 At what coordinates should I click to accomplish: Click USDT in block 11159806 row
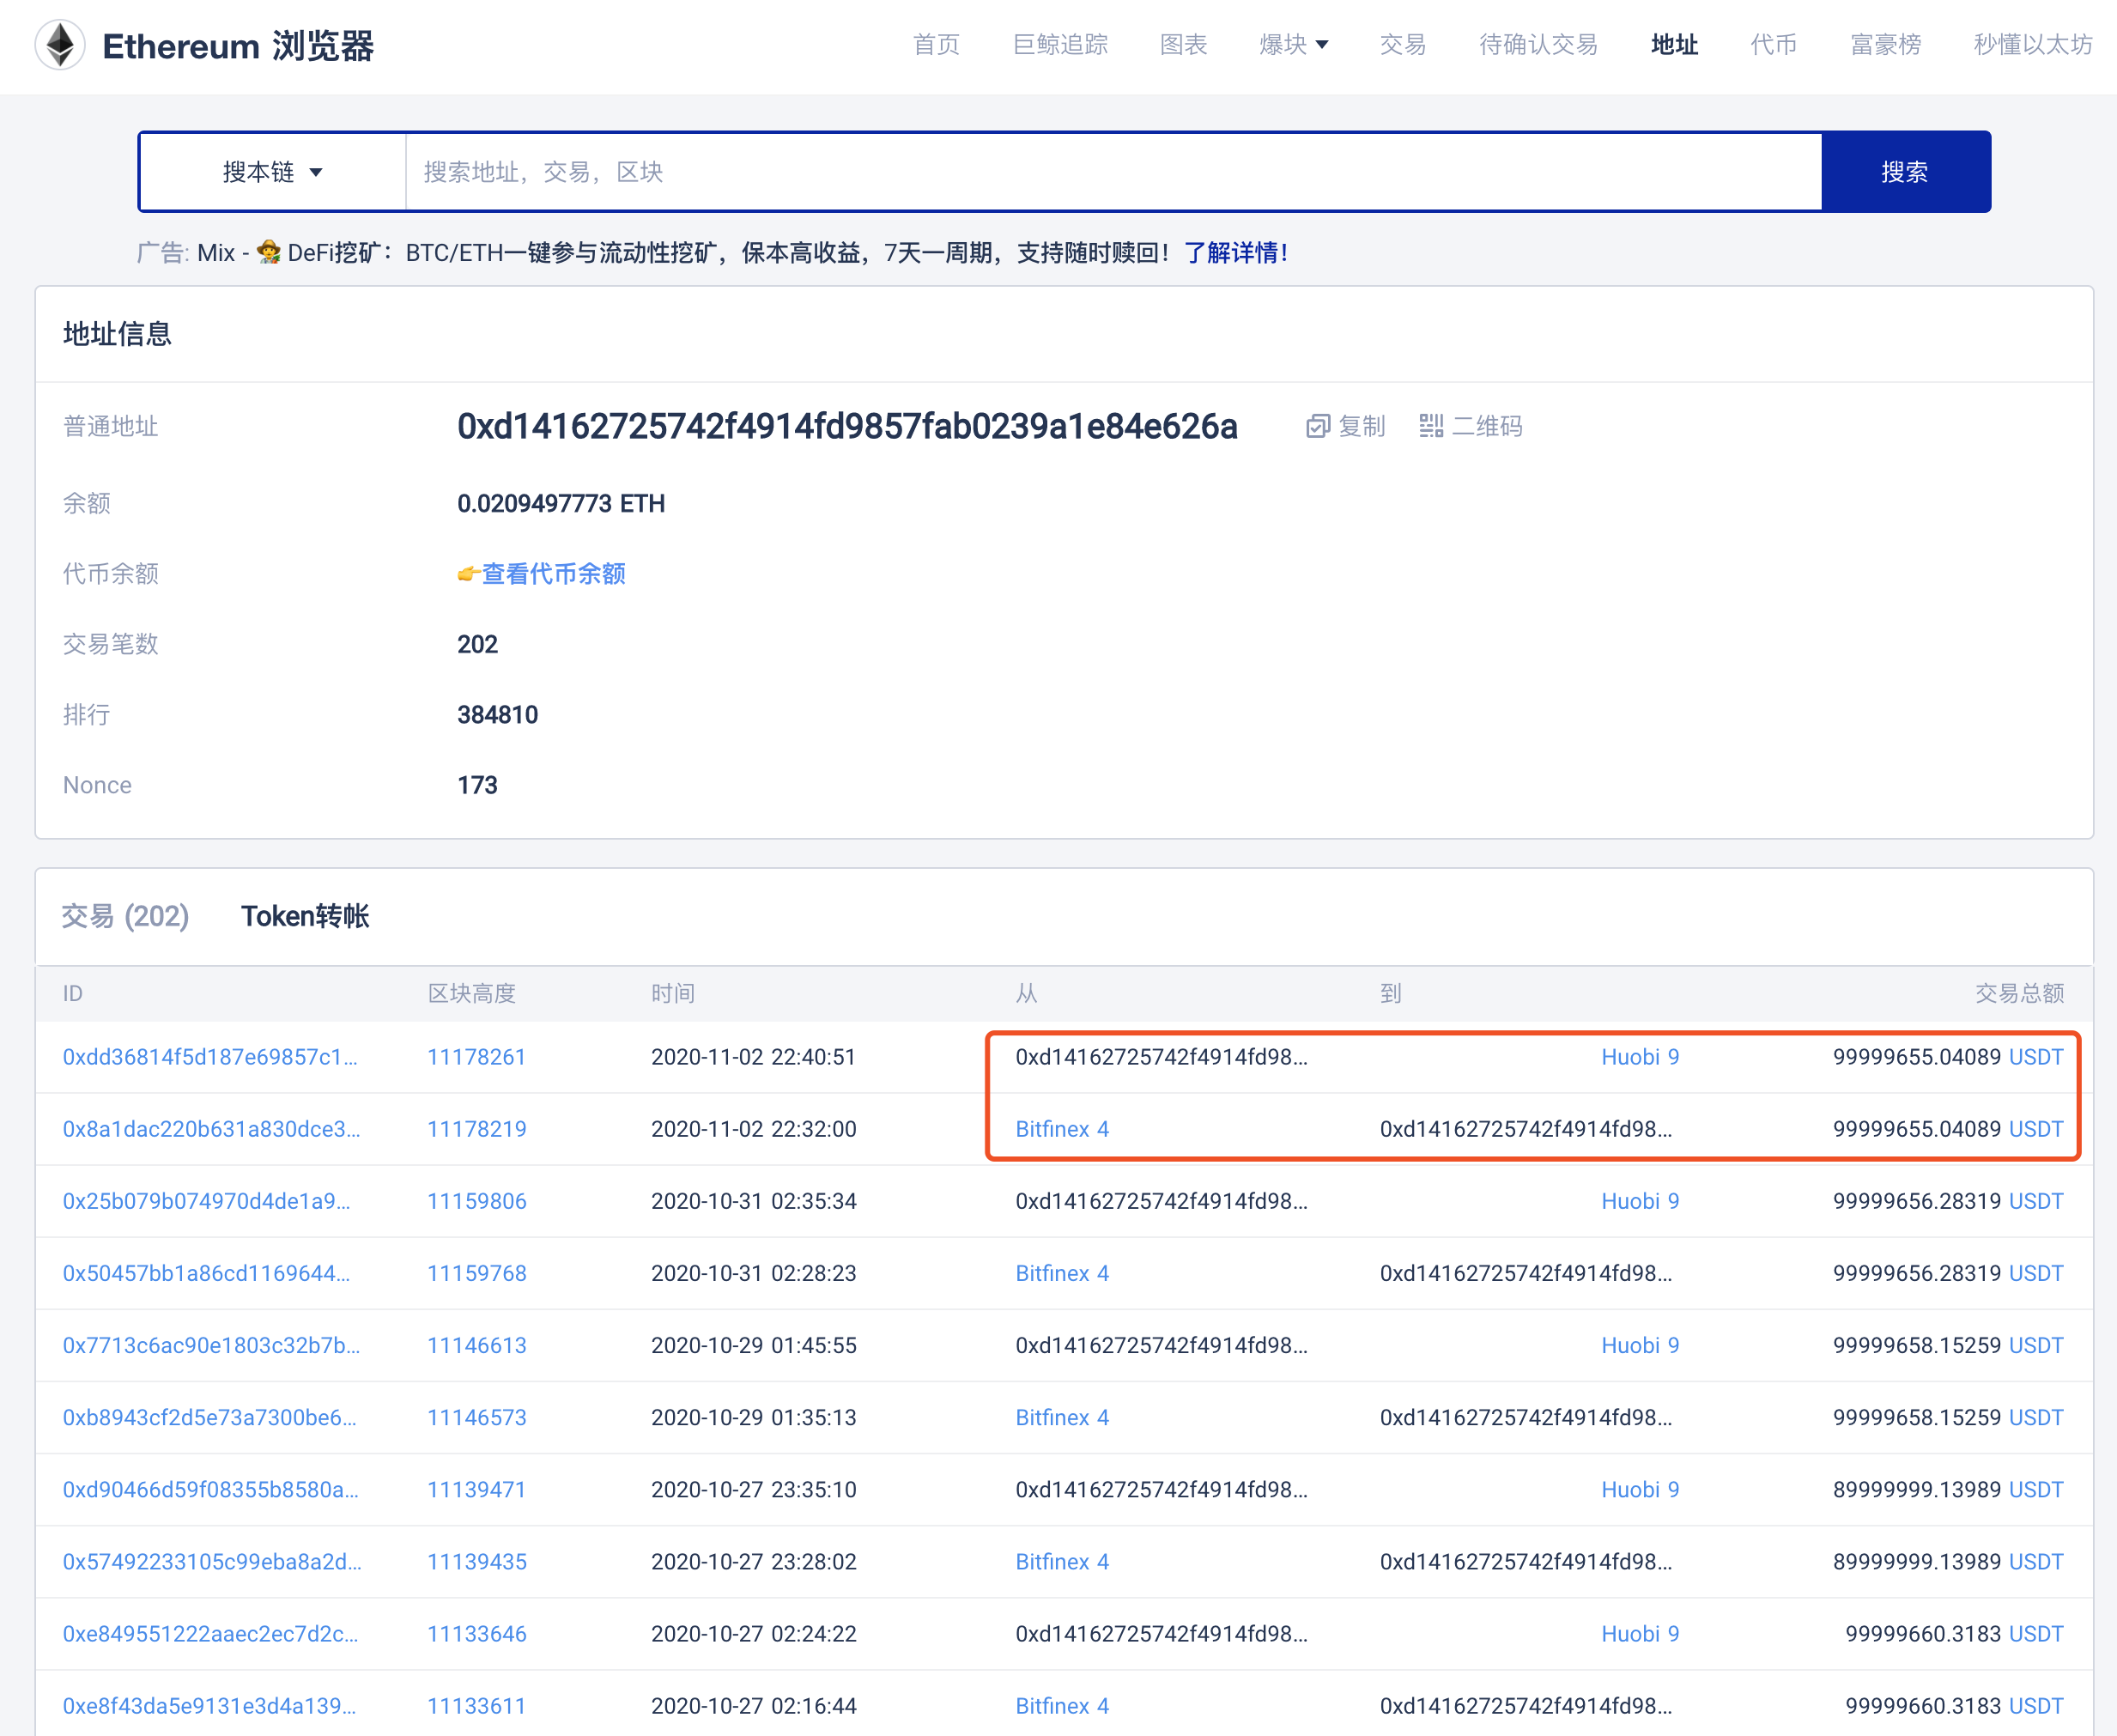tap(2036, 1201)
